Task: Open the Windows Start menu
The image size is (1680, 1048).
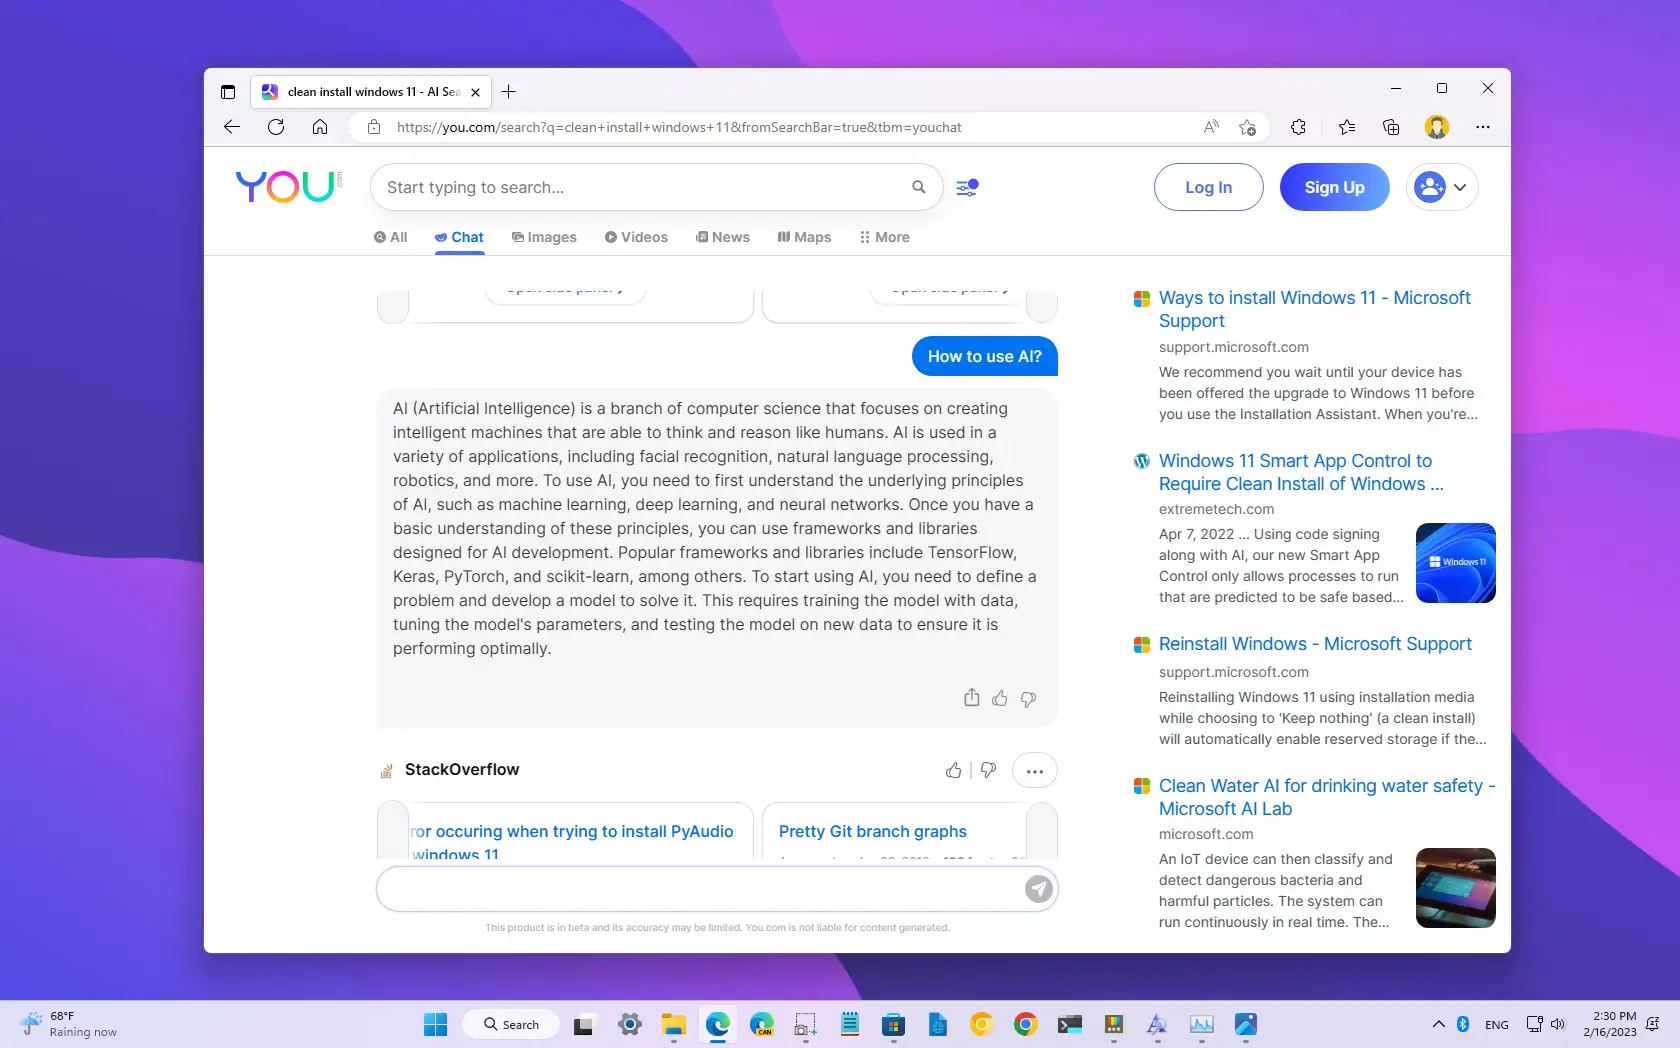Action: 435,1024
